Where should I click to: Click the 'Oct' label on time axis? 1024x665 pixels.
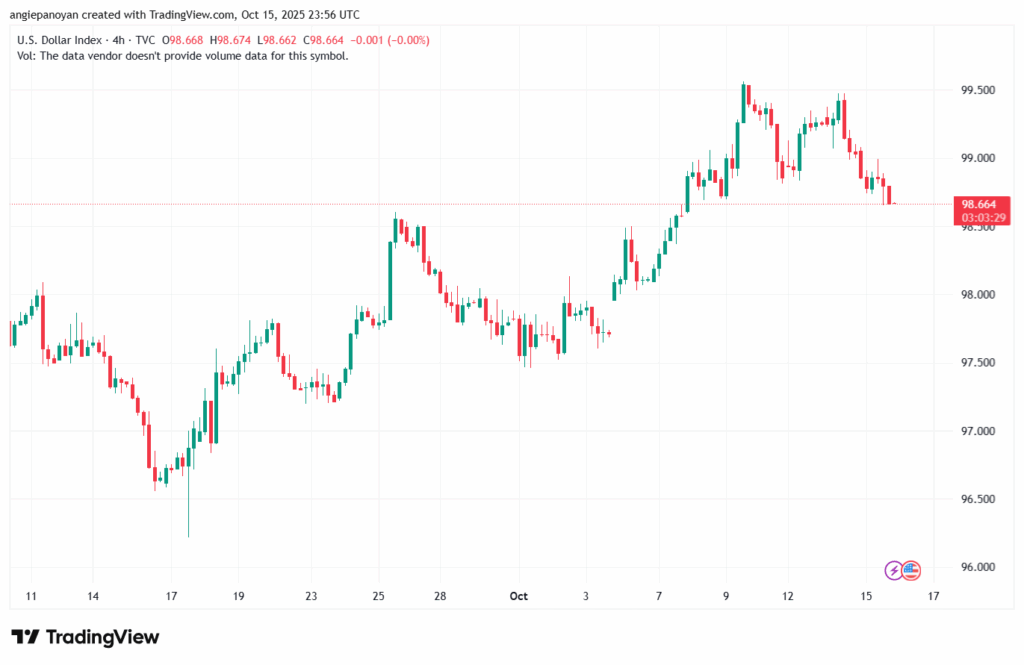518,596
